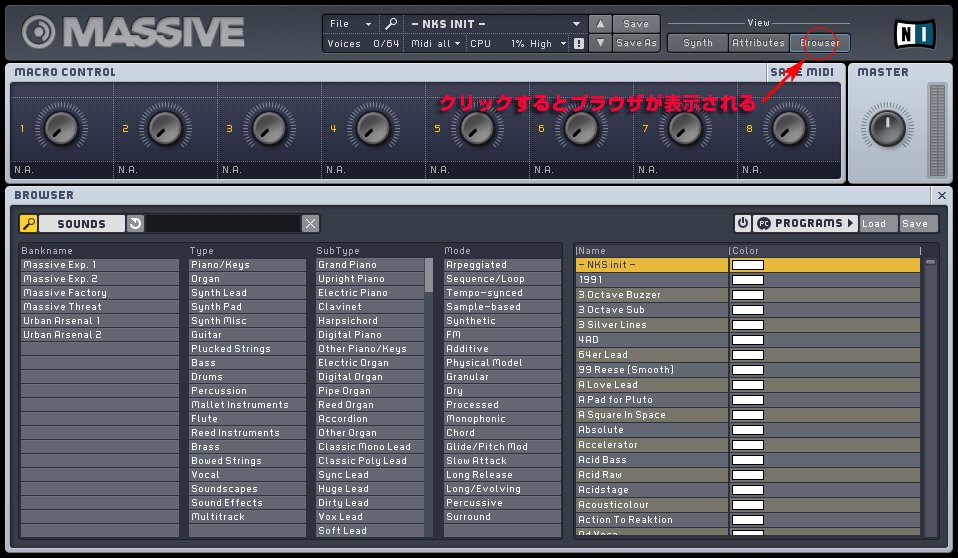Click the Save As button
This screenshot has height=558, width=958.
(x=636, y=43)
